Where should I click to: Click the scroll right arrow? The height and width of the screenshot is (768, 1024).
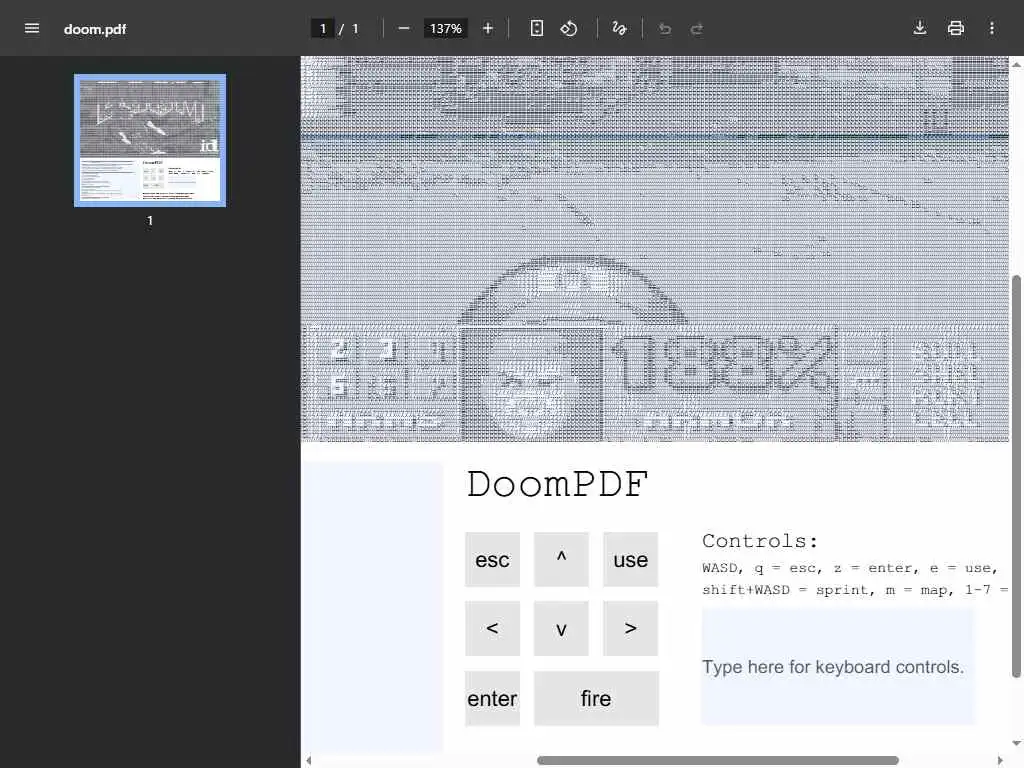click(x=1000, y=760)
